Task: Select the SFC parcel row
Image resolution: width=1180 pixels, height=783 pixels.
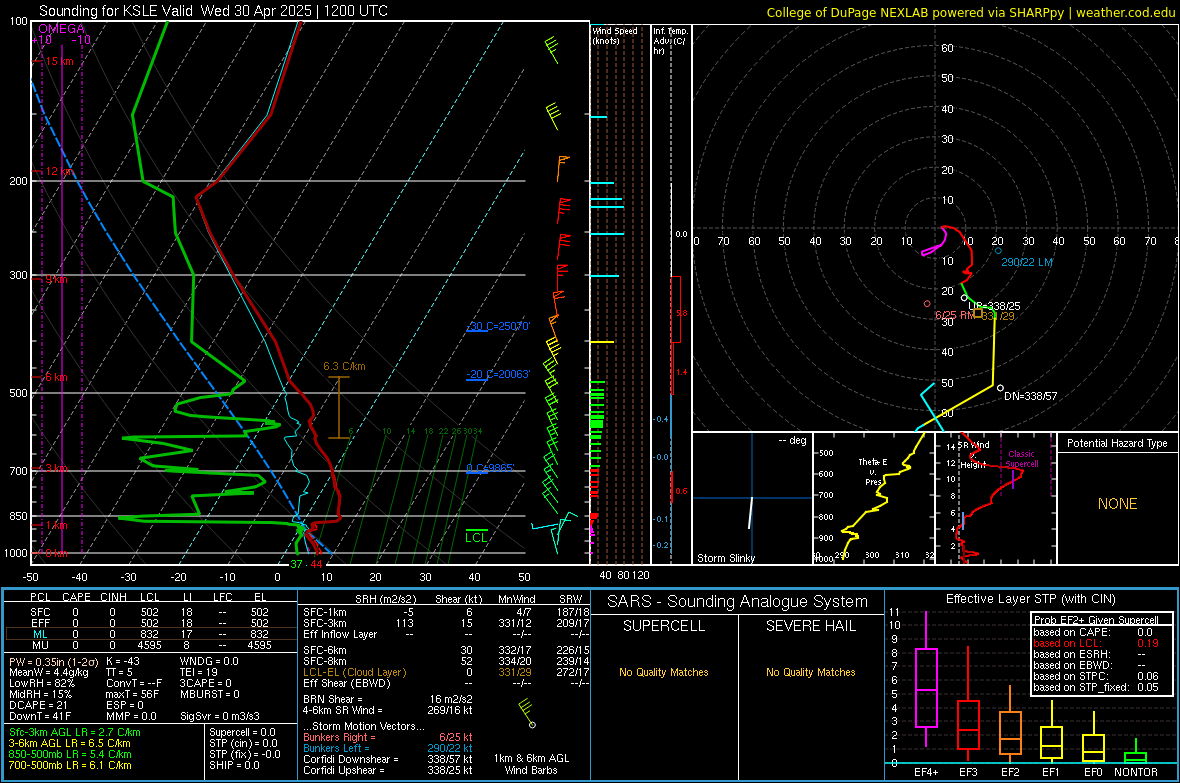Action: tap(150, 612)
